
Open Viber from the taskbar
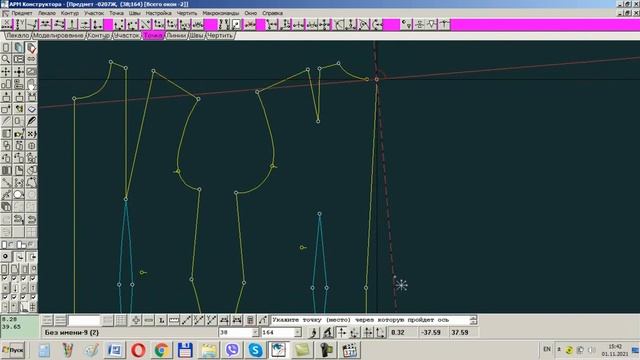pos(232,350)
